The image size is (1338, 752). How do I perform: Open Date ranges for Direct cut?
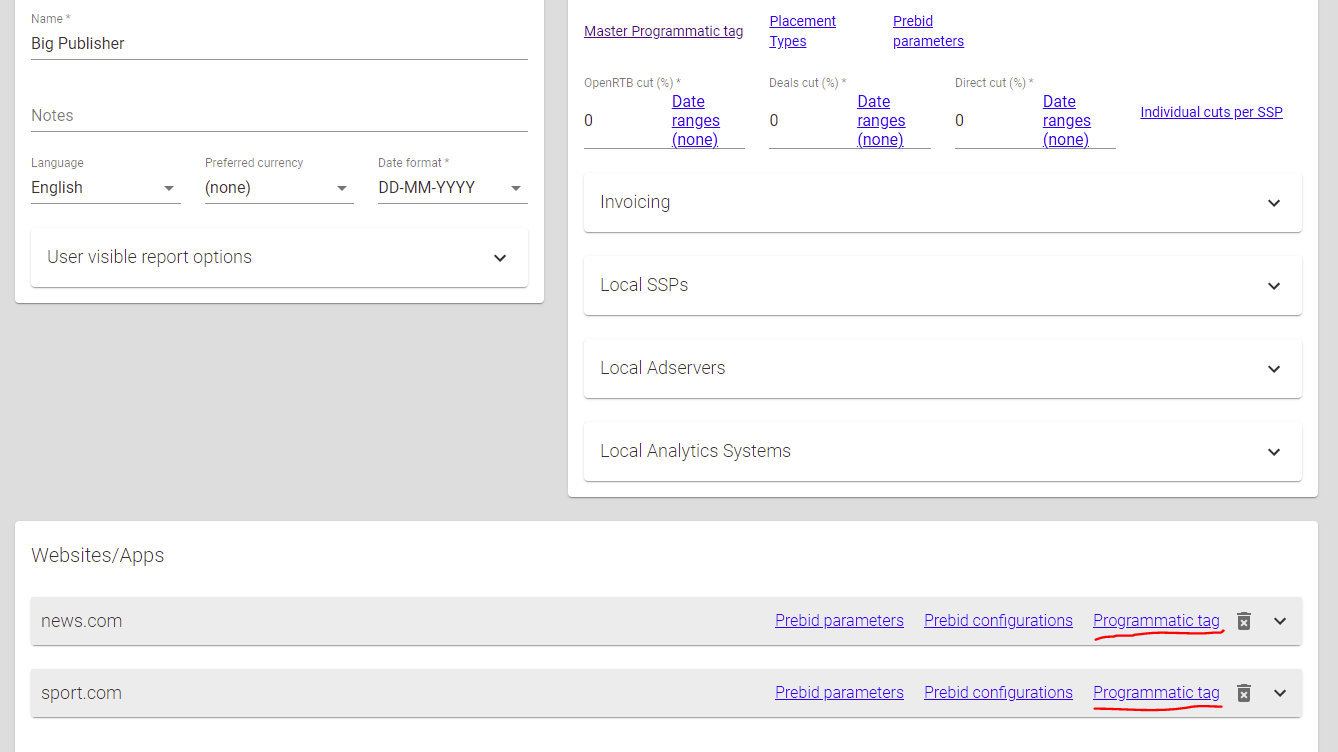coord(1066,121)
